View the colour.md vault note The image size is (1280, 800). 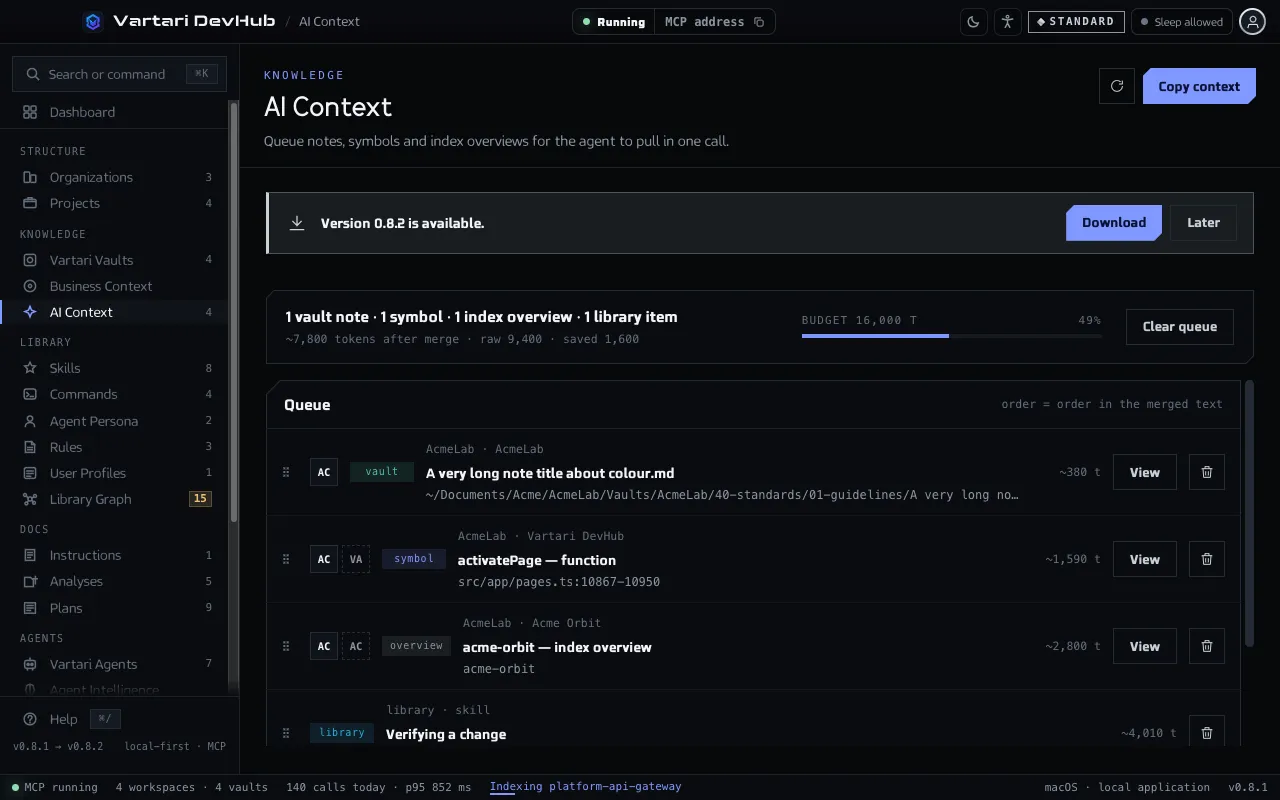[x=1145, y=472]
